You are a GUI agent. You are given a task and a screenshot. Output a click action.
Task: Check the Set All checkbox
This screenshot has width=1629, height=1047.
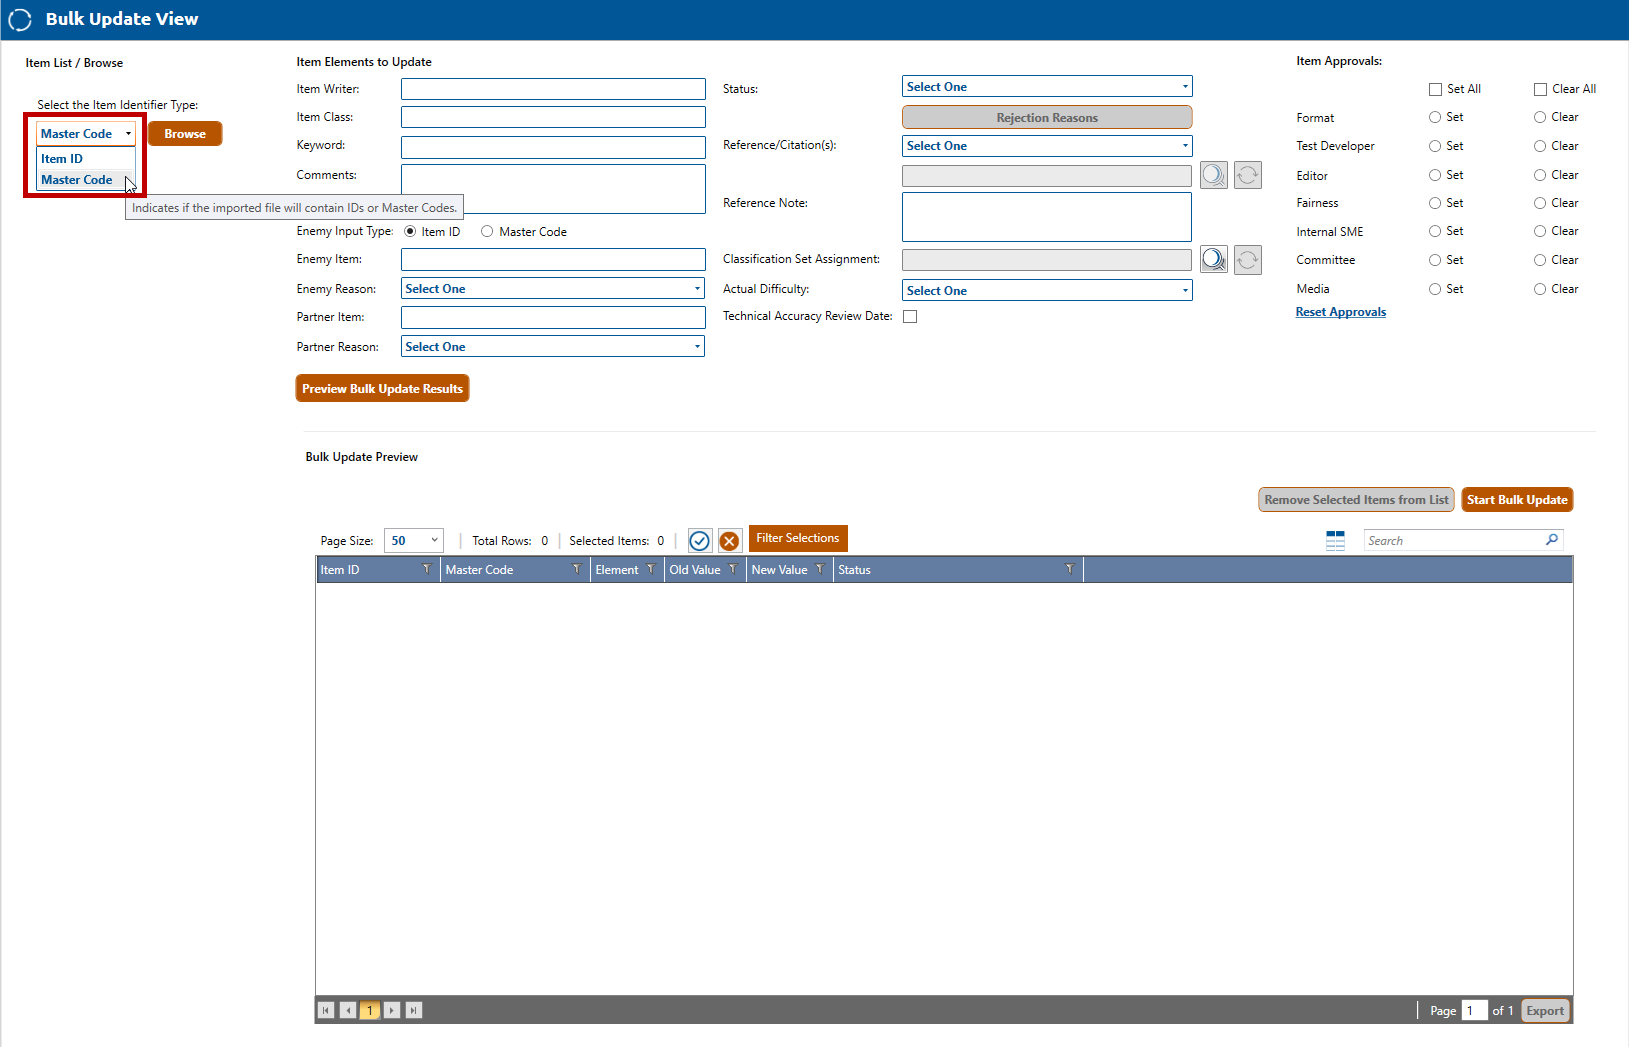[x=1436, y=89]
